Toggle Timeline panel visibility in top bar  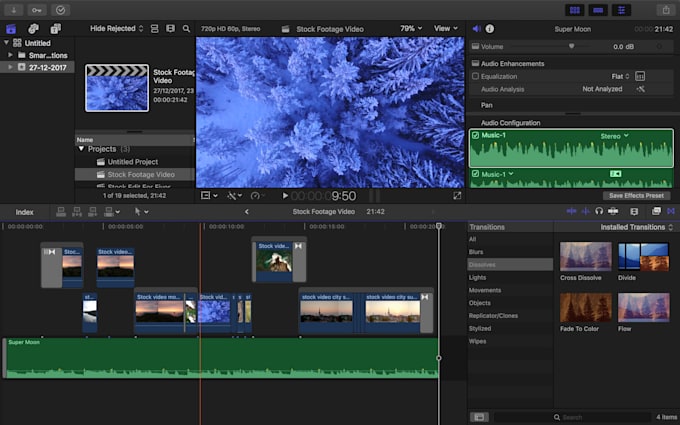coord(598,10)
